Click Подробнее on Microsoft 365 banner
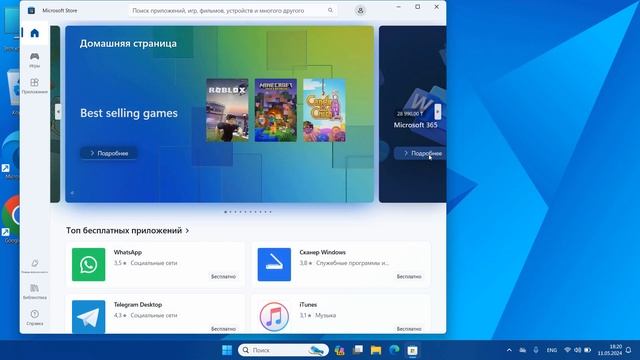 click(421, 153)
